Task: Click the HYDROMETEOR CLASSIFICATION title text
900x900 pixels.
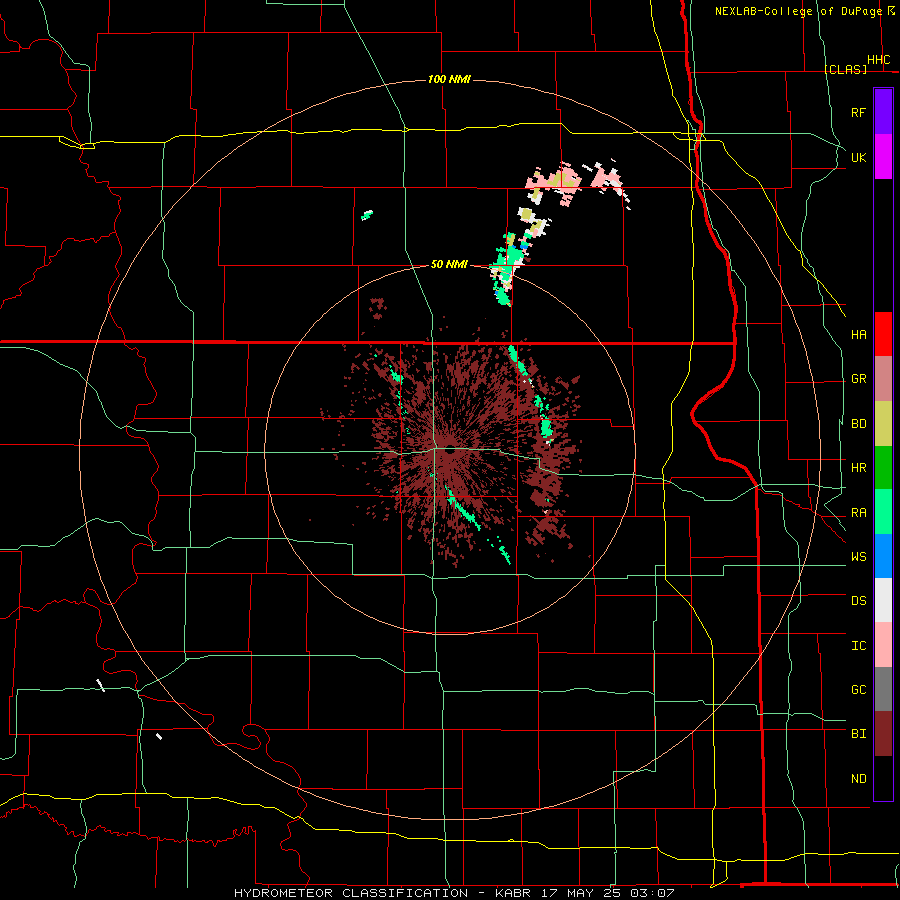Action: click(351, 893)
